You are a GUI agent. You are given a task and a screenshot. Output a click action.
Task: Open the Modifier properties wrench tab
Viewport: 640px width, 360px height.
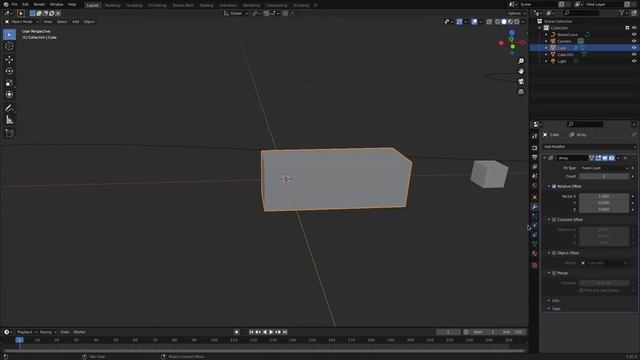[x=535, y=207]
